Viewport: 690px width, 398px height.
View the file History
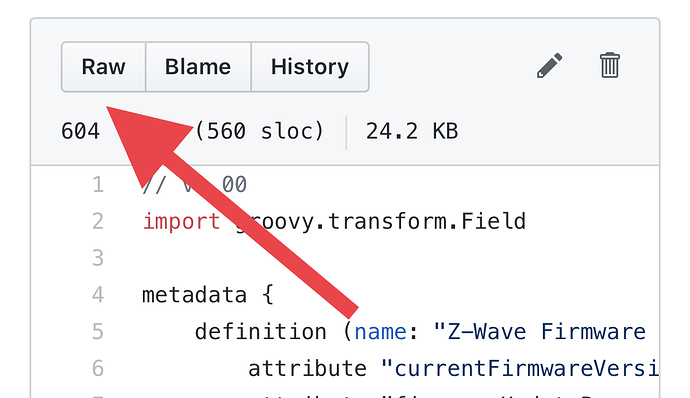click(310, 67)
